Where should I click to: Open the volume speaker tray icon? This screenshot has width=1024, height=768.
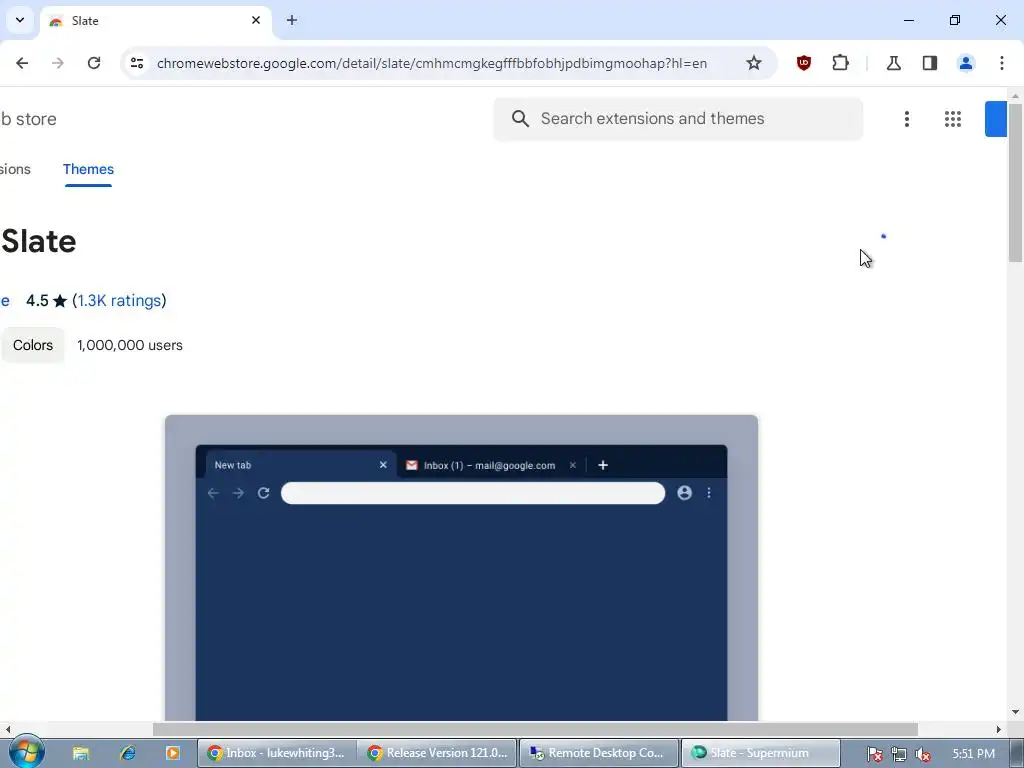[922, 754]
